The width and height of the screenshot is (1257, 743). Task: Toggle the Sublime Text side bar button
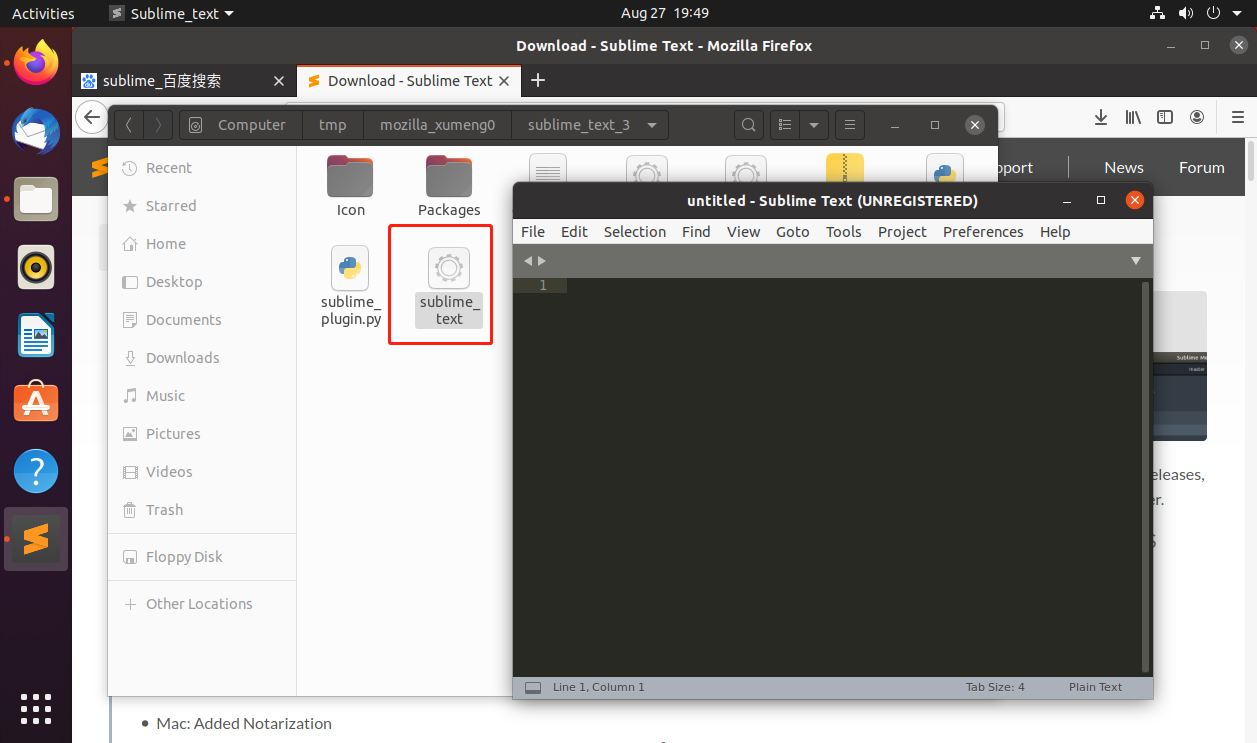[533, 688]
